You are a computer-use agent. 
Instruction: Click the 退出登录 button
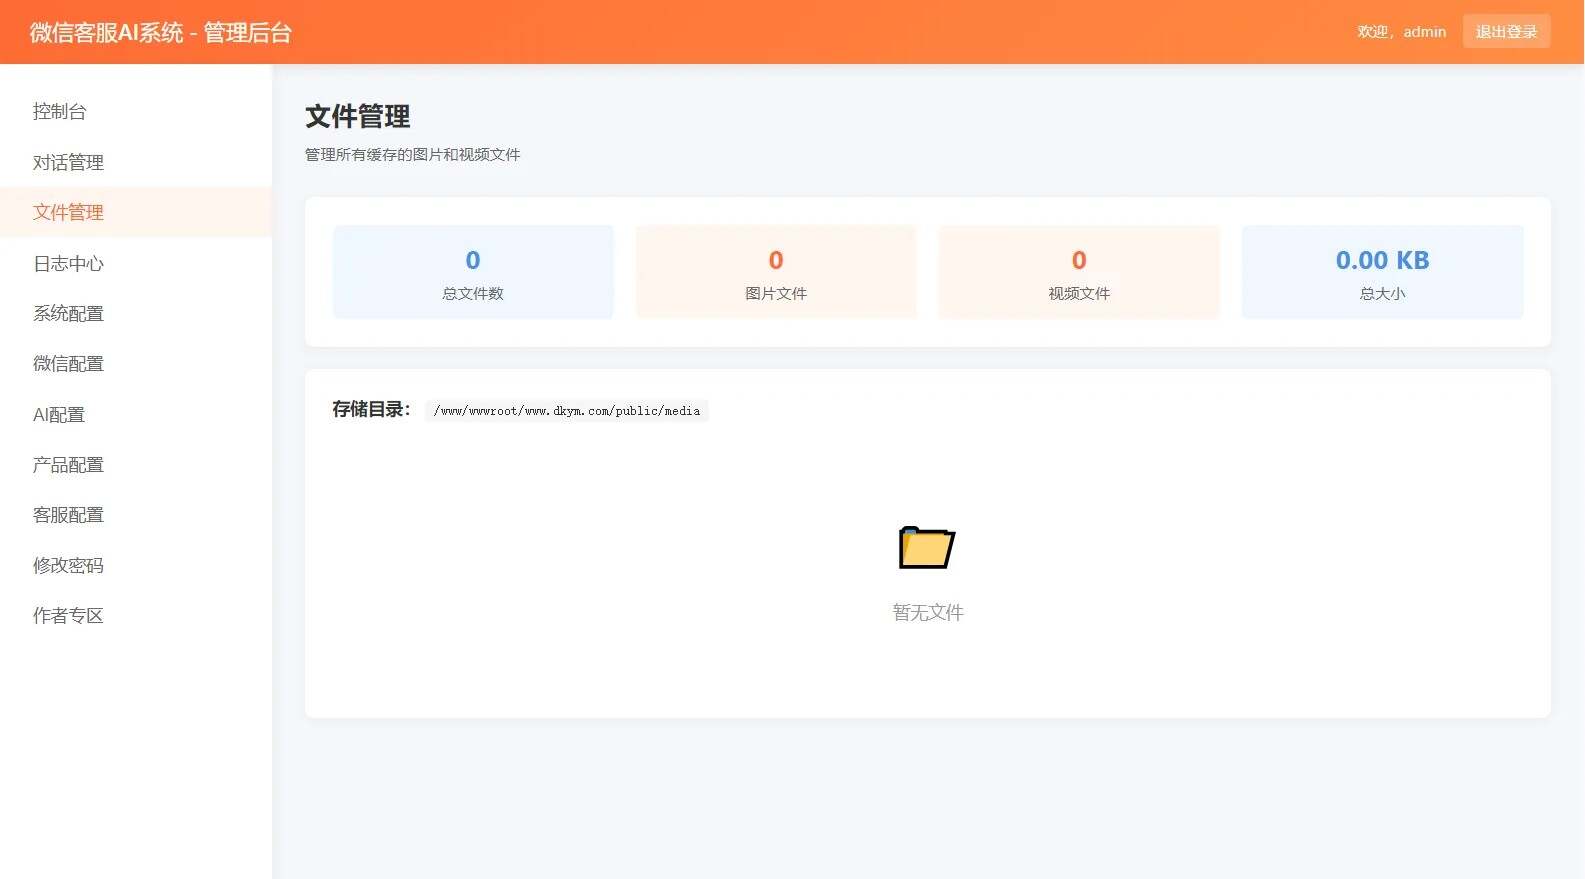1506,32
